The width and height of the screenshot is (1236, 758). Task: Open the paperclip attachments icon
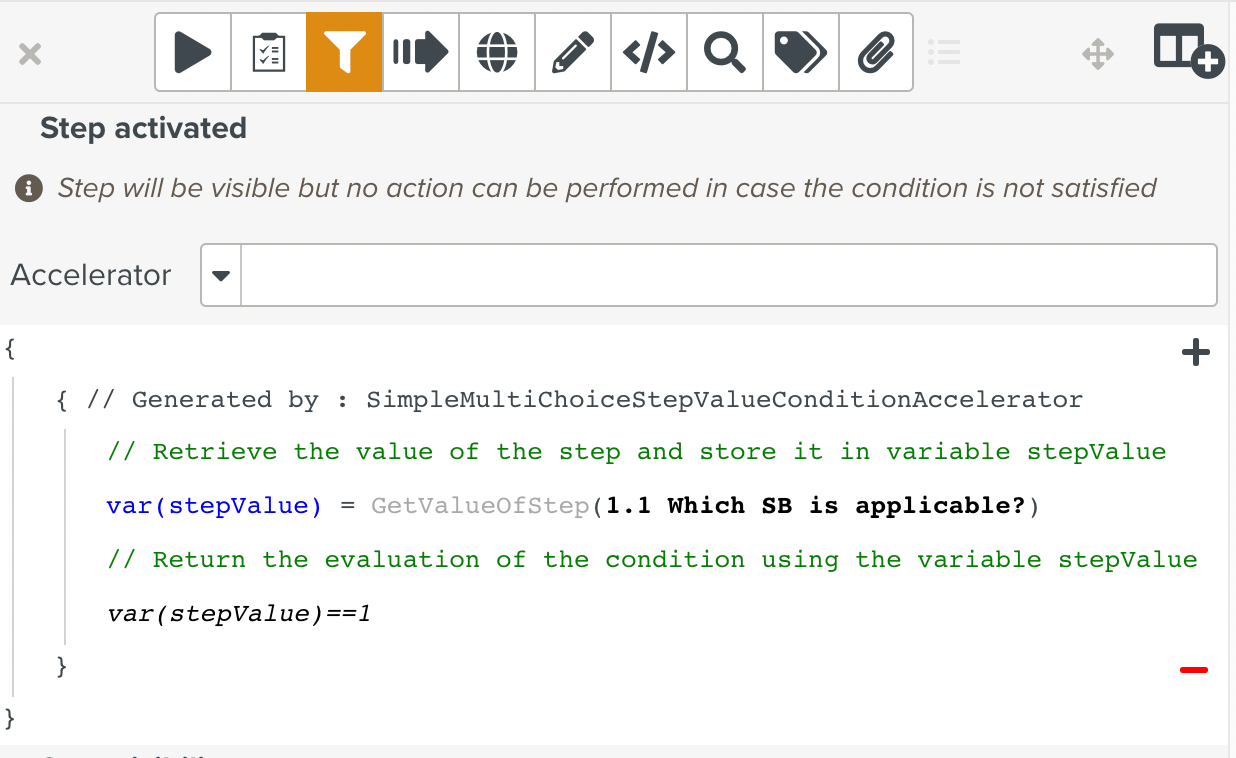876,51
